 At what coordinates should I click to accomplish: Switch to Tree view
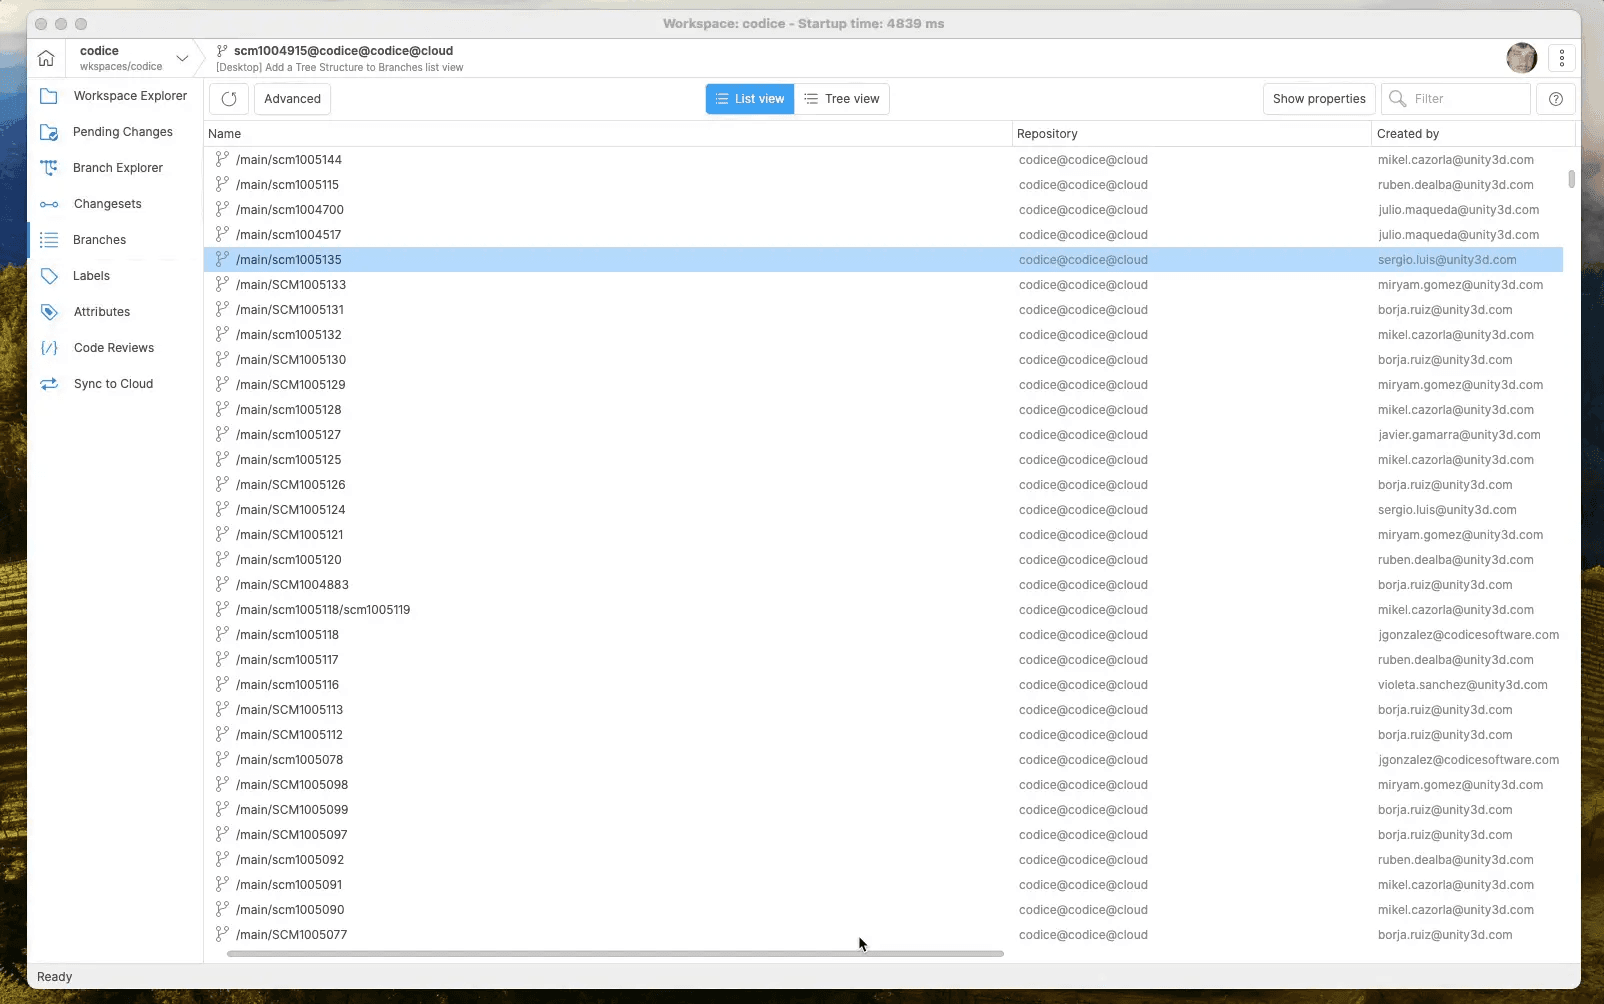(x=843, y=98)
